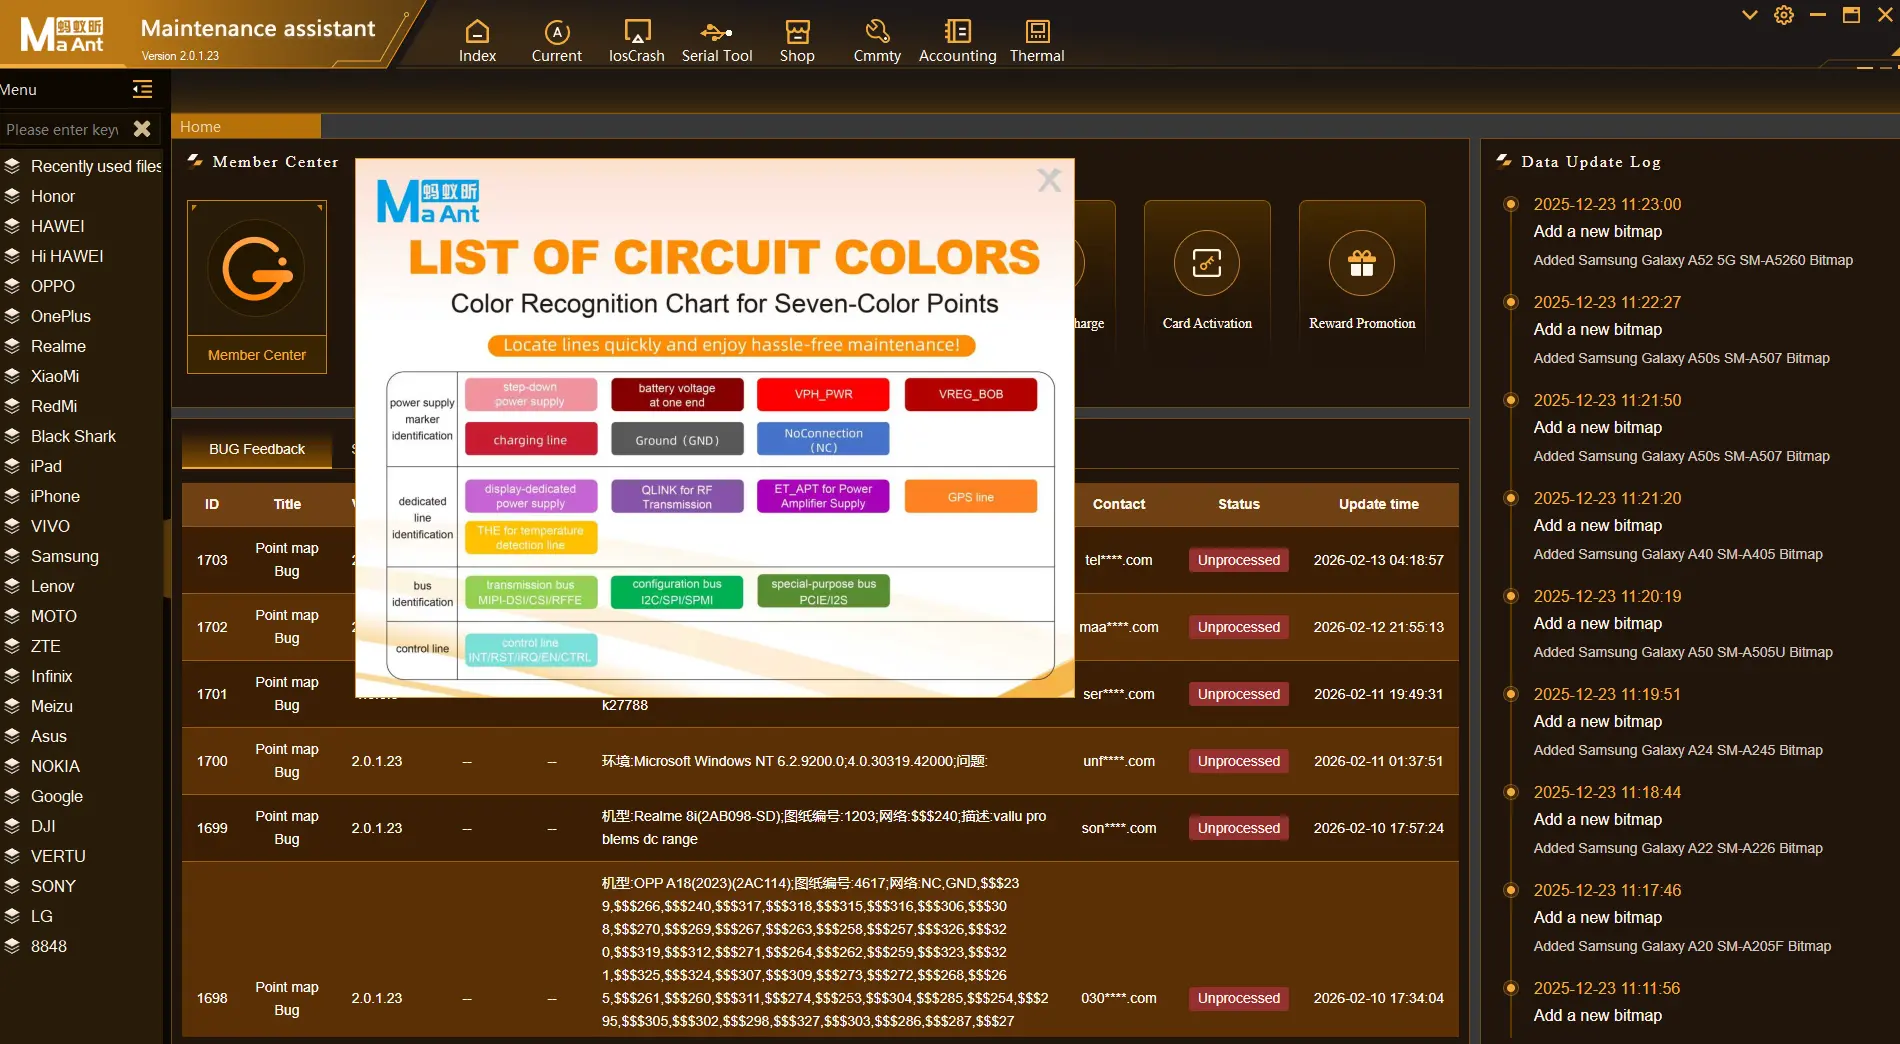Viewport: 1900px width, 1044px height.
Task: Click the Infinix folder icon
Action: pyautogui.click(x=12, y=676)
